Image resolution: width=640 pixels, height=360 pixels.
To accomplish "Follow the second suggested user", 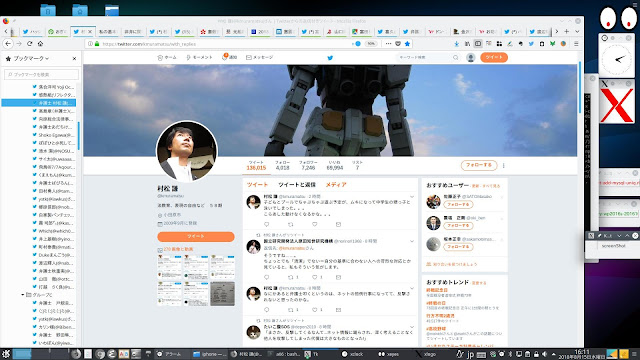I will pyautogui.click(x=458, y=226).
